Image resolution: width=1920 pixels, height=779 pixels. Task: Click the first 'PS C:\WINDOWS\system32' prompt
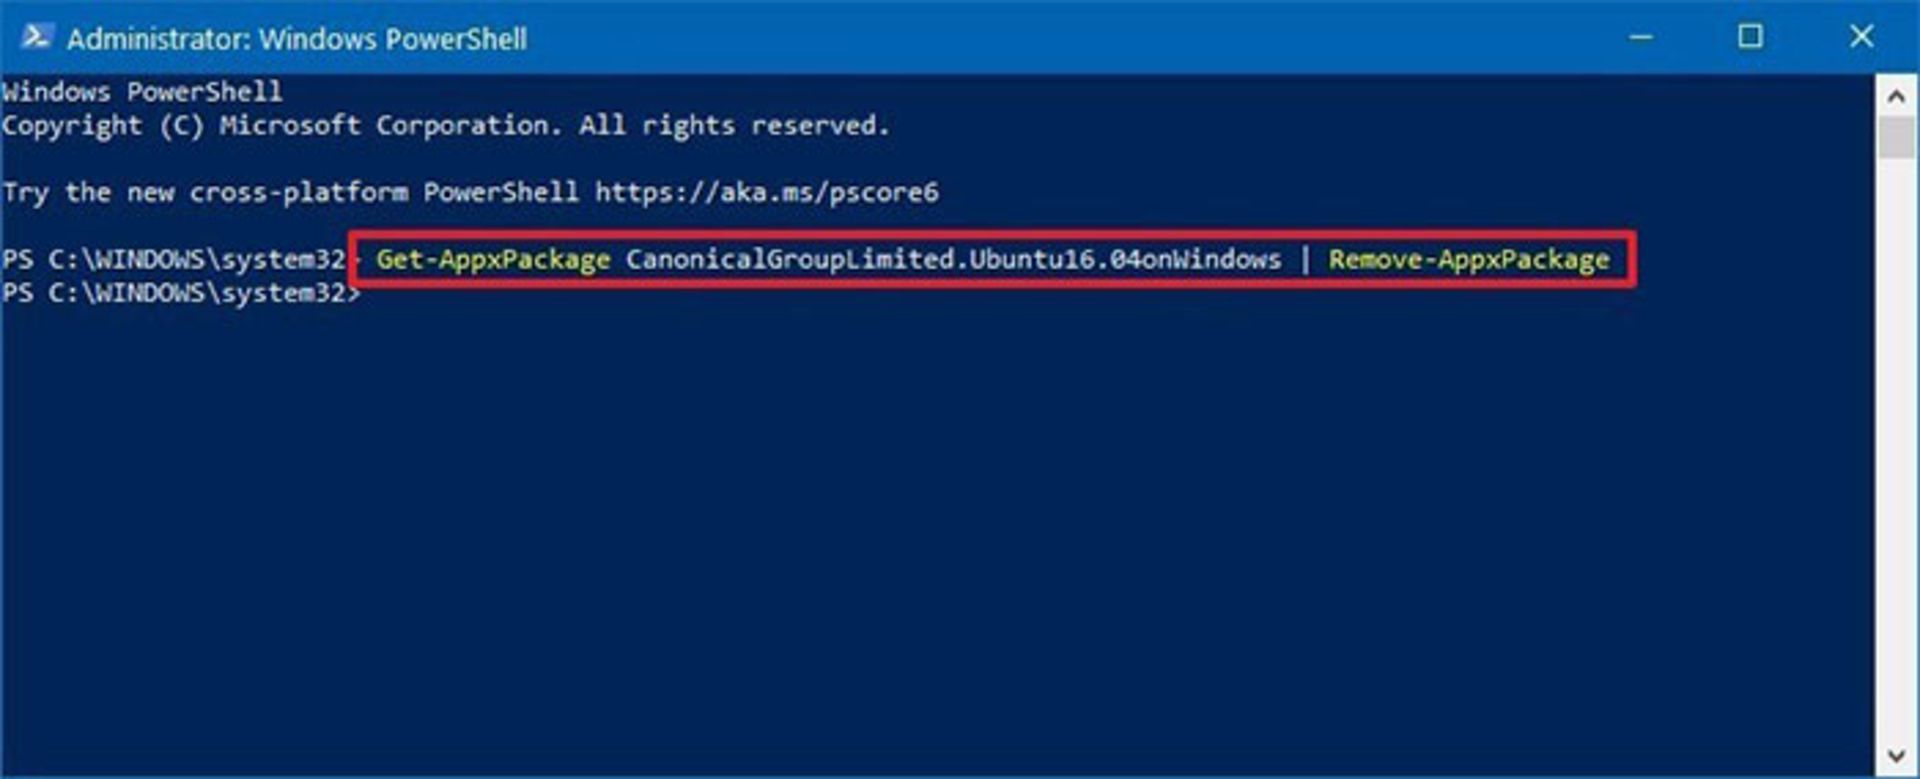174,260
